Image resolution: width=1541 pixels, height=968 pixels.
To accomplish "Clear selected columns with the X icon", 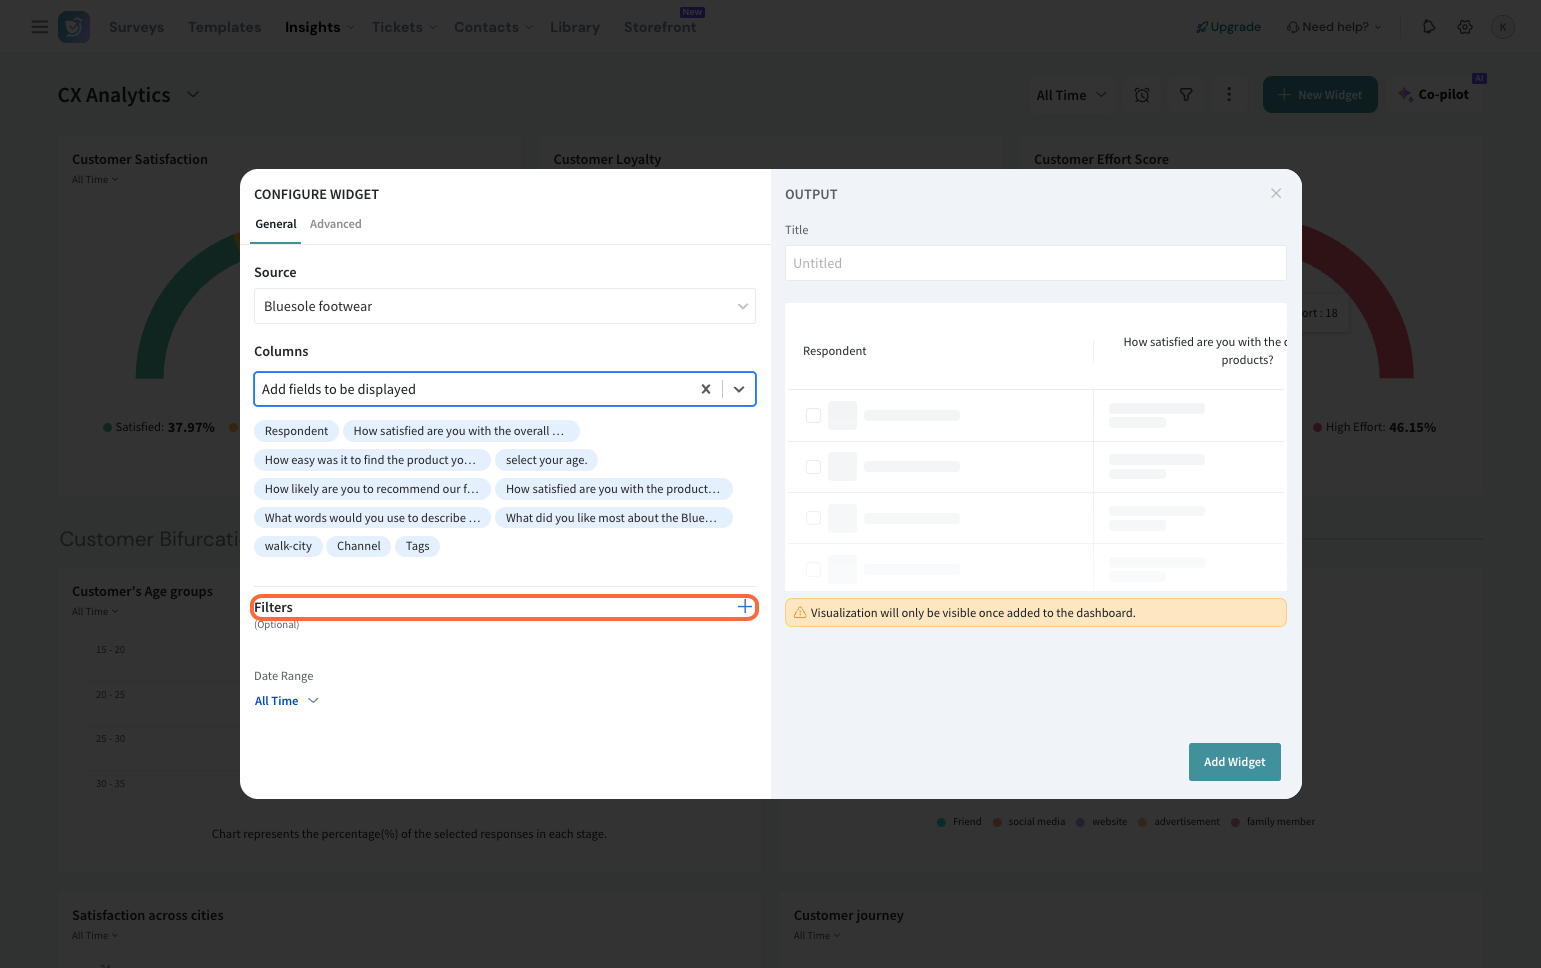I will click(x=705, y=389).
